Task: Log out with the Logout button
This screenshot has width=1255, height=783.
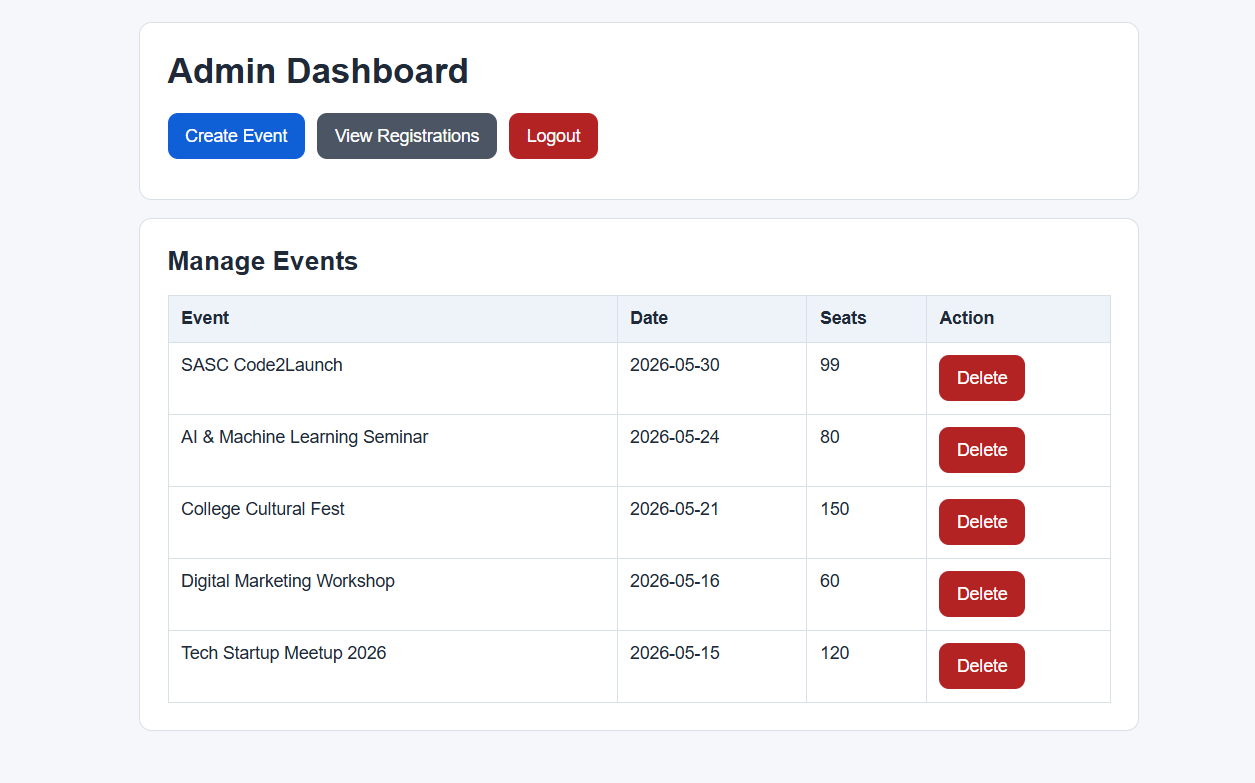Action: click(x=553, y=136)
